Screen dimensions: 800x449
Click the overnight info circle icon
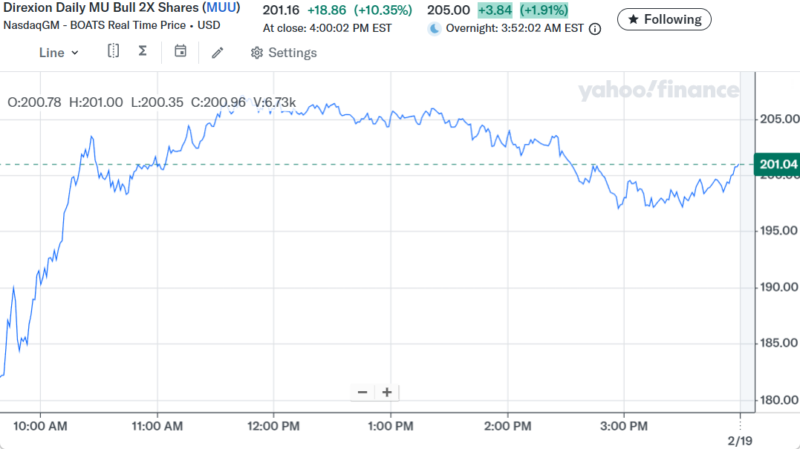(x=595, y=29)
